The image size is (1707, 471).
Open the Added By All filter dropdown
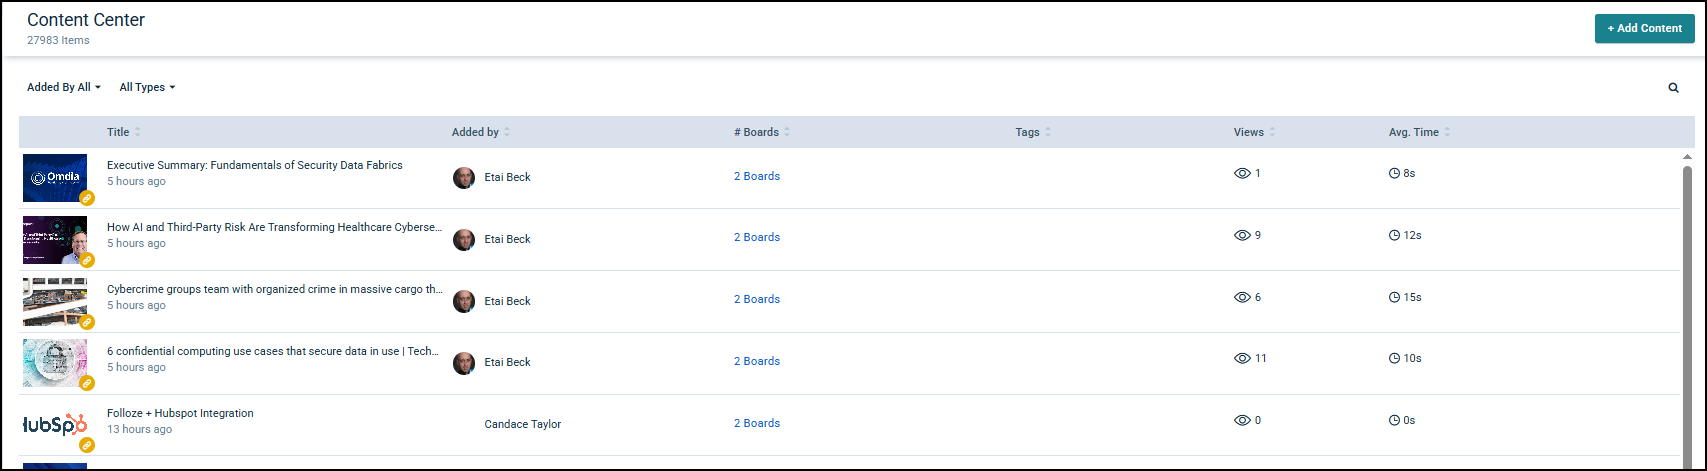coord(64,88)
